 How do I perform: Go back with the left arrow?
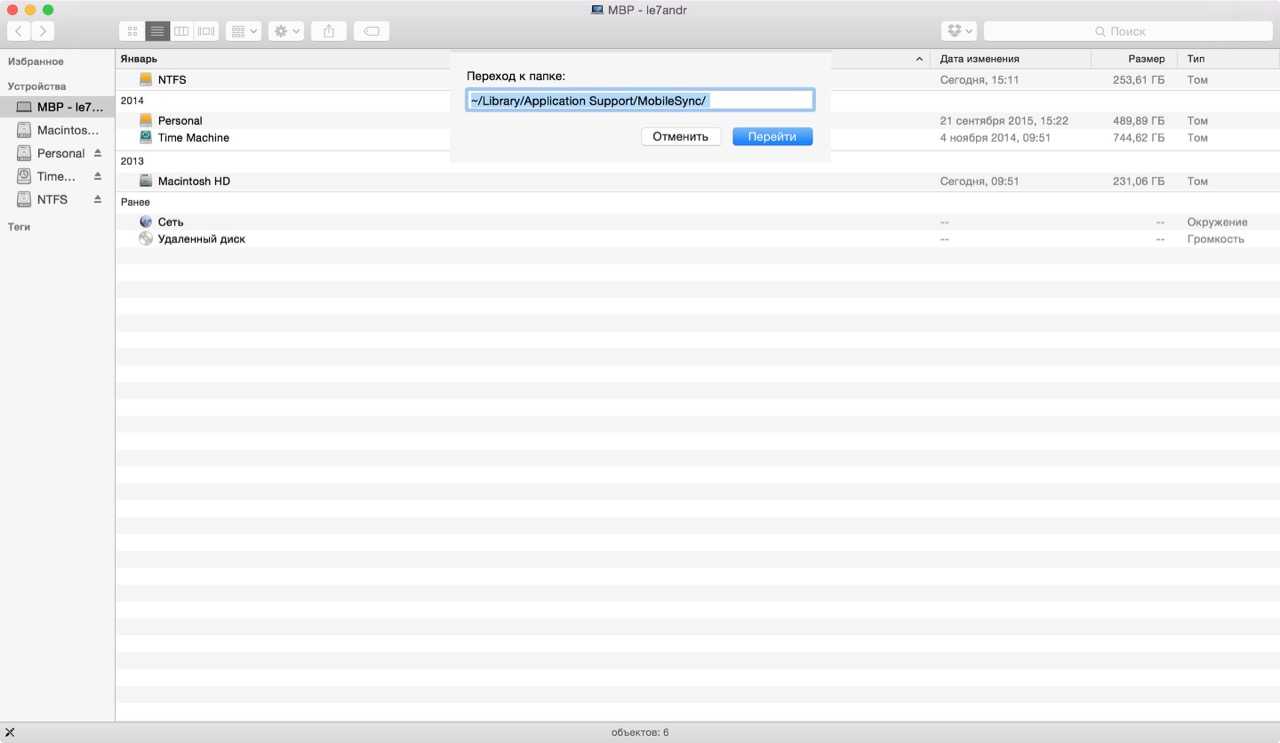point(18,31)
